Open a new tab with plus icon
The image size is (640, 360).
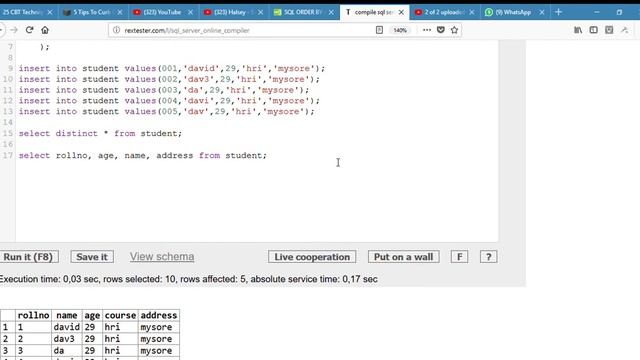pos(558,12)
